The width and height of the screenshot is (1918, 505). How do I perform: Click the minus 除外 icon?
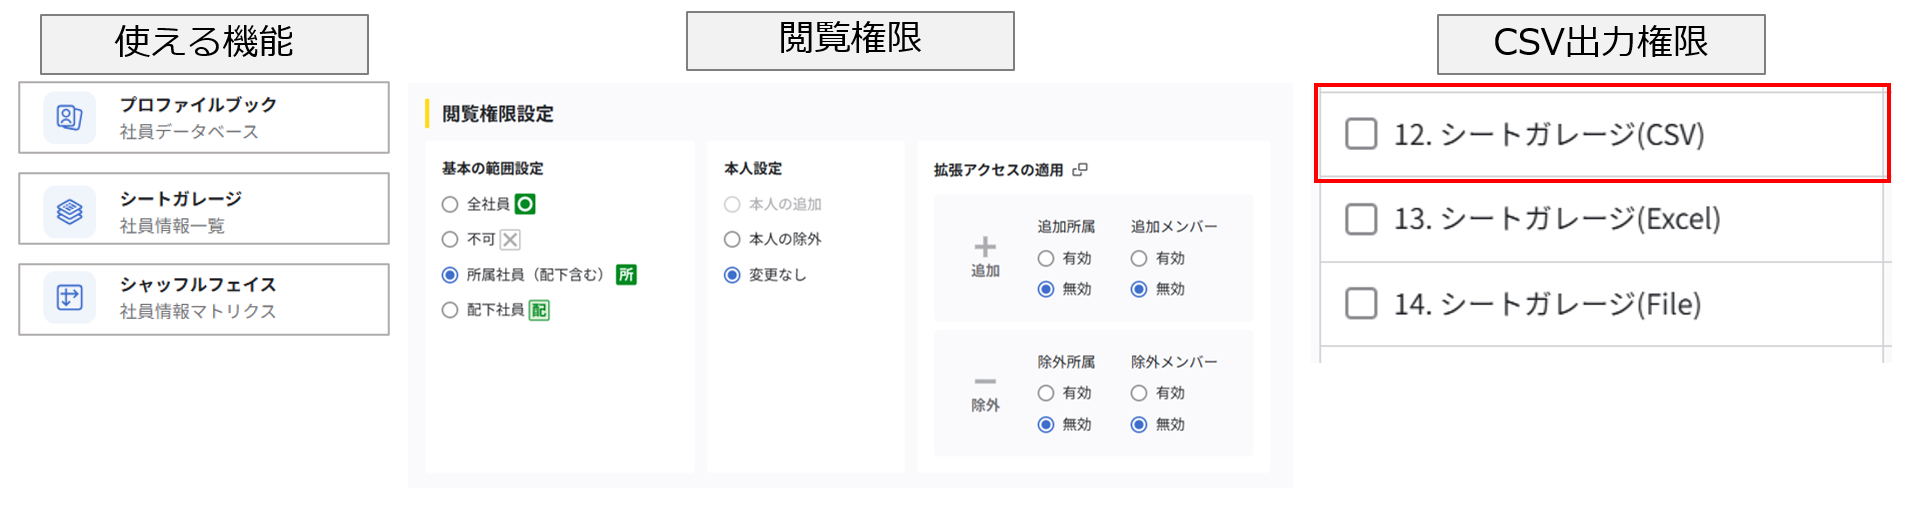coord(985,382)
